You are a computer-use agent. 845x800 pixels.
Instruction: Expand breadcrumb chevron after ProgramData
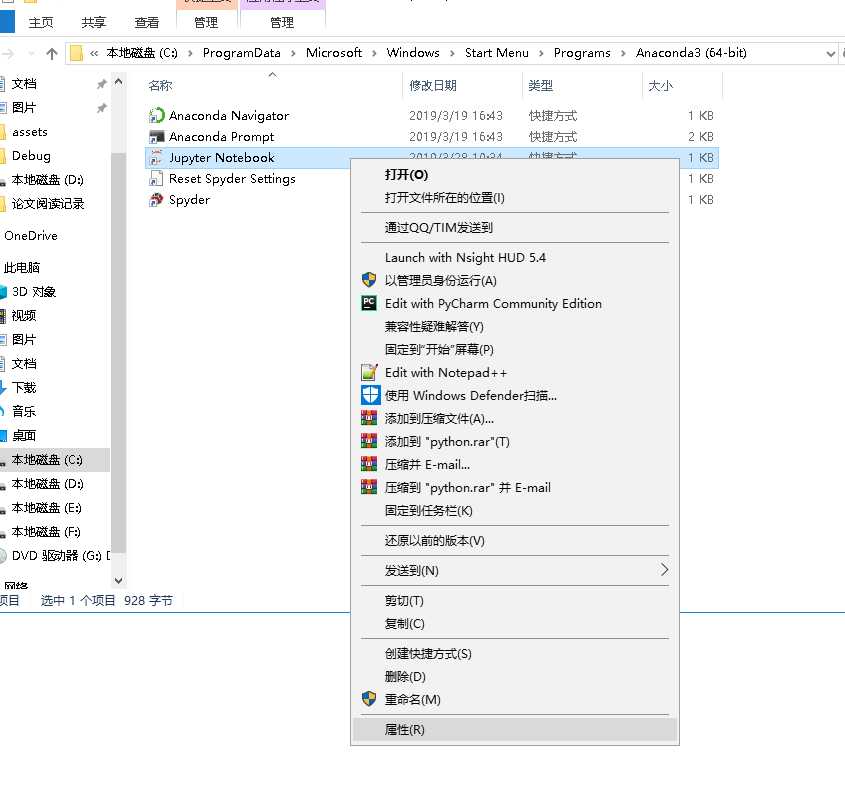click(293, 53)
